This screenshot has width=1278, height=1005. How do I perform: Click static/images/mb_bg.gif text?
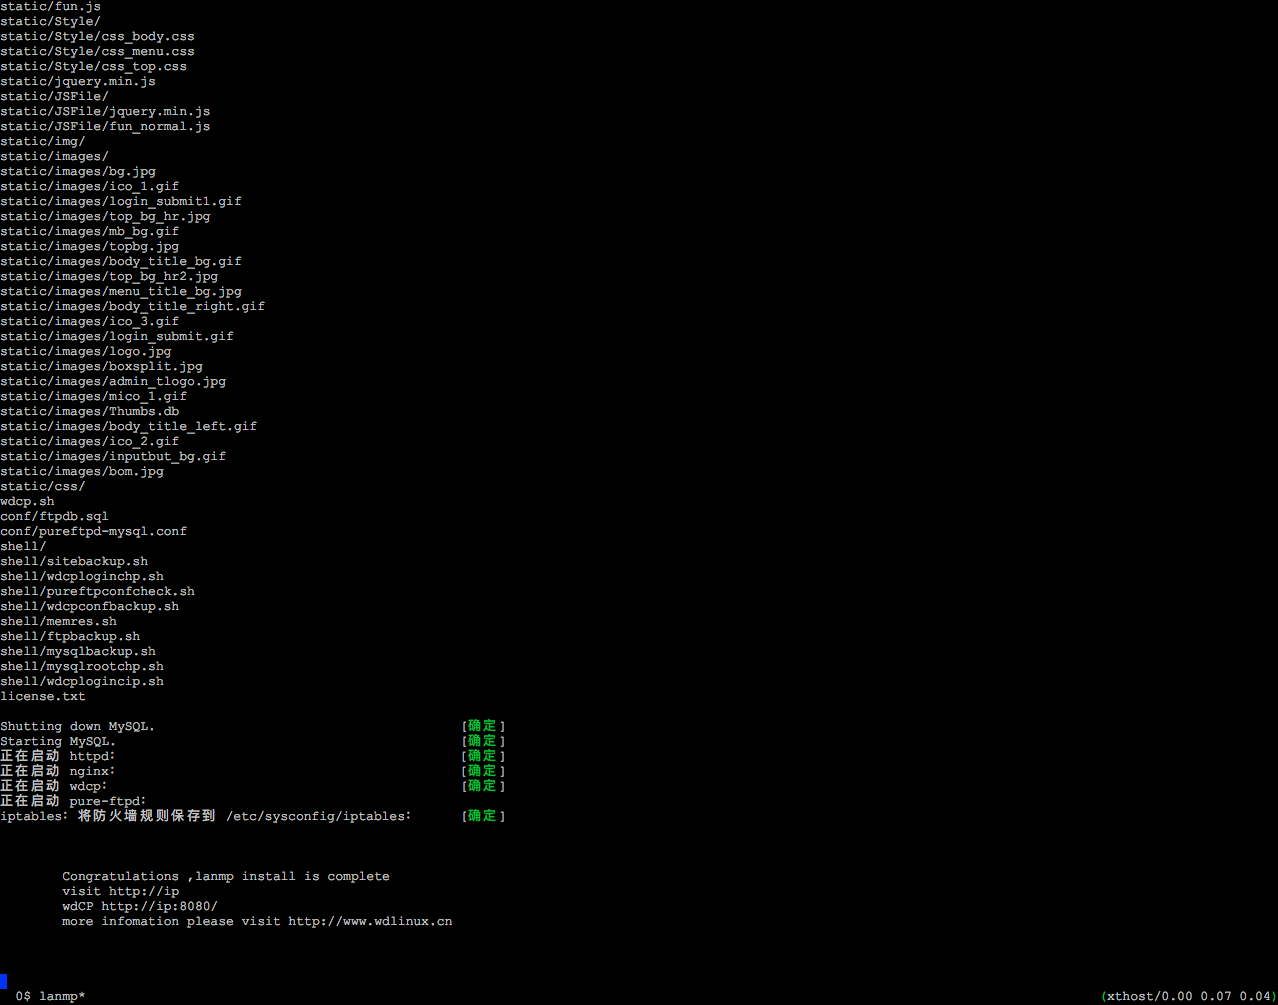[x=90, y=231]
